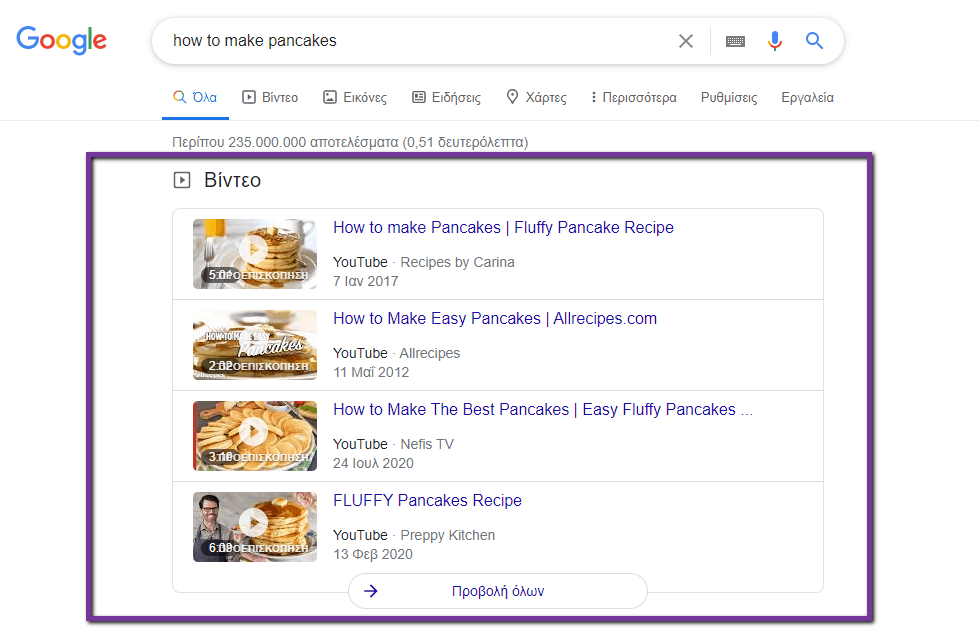Screen dimensions: 979x628
Task: Clear the search box with X icon
Action: click(686, 41)
